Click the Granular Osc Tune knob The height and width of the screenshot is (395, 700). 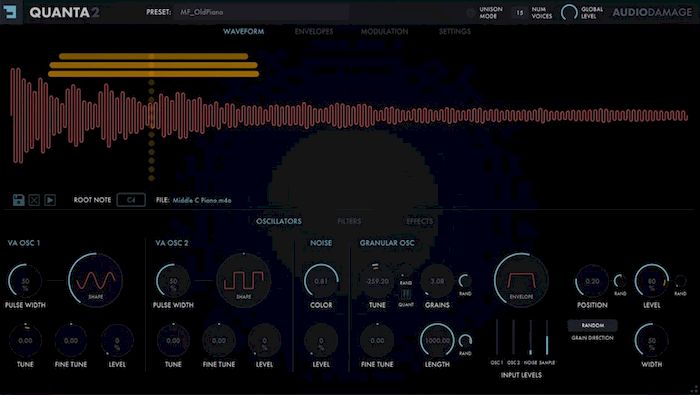pyautogui.click(x=377, y=281)
